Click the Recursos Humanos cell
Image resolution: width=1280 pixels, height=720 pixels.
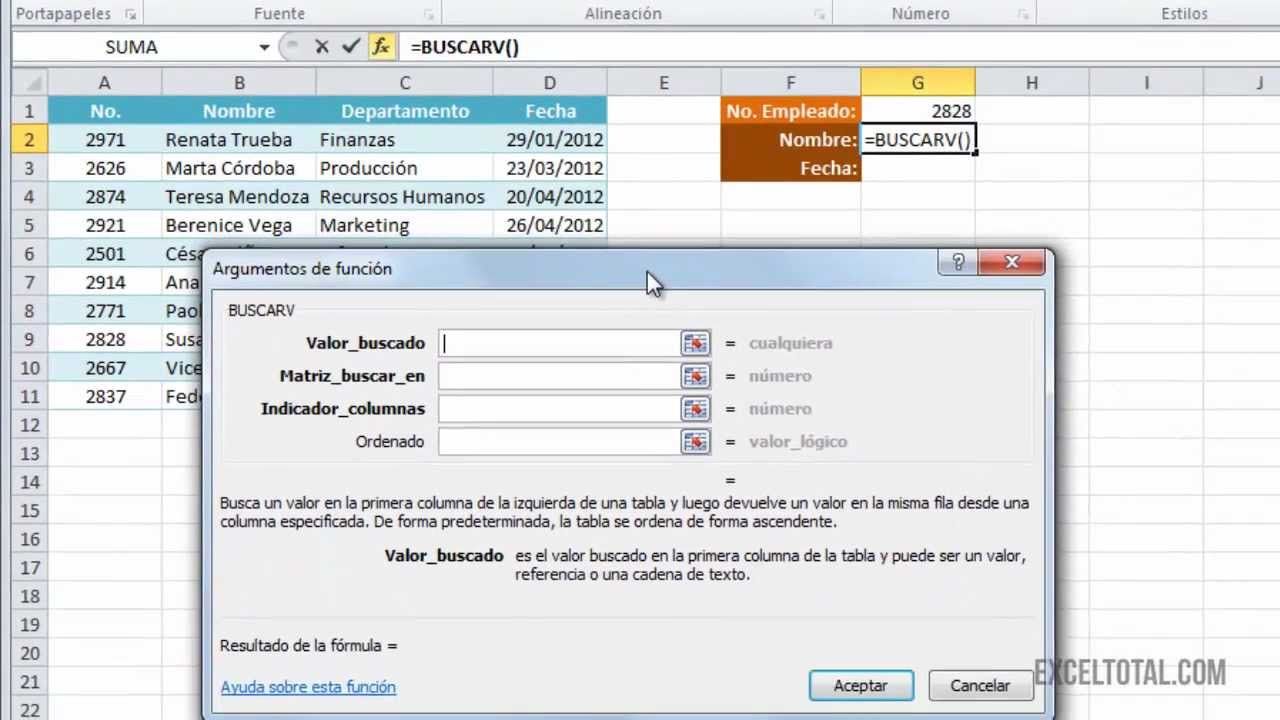point(405,197)
